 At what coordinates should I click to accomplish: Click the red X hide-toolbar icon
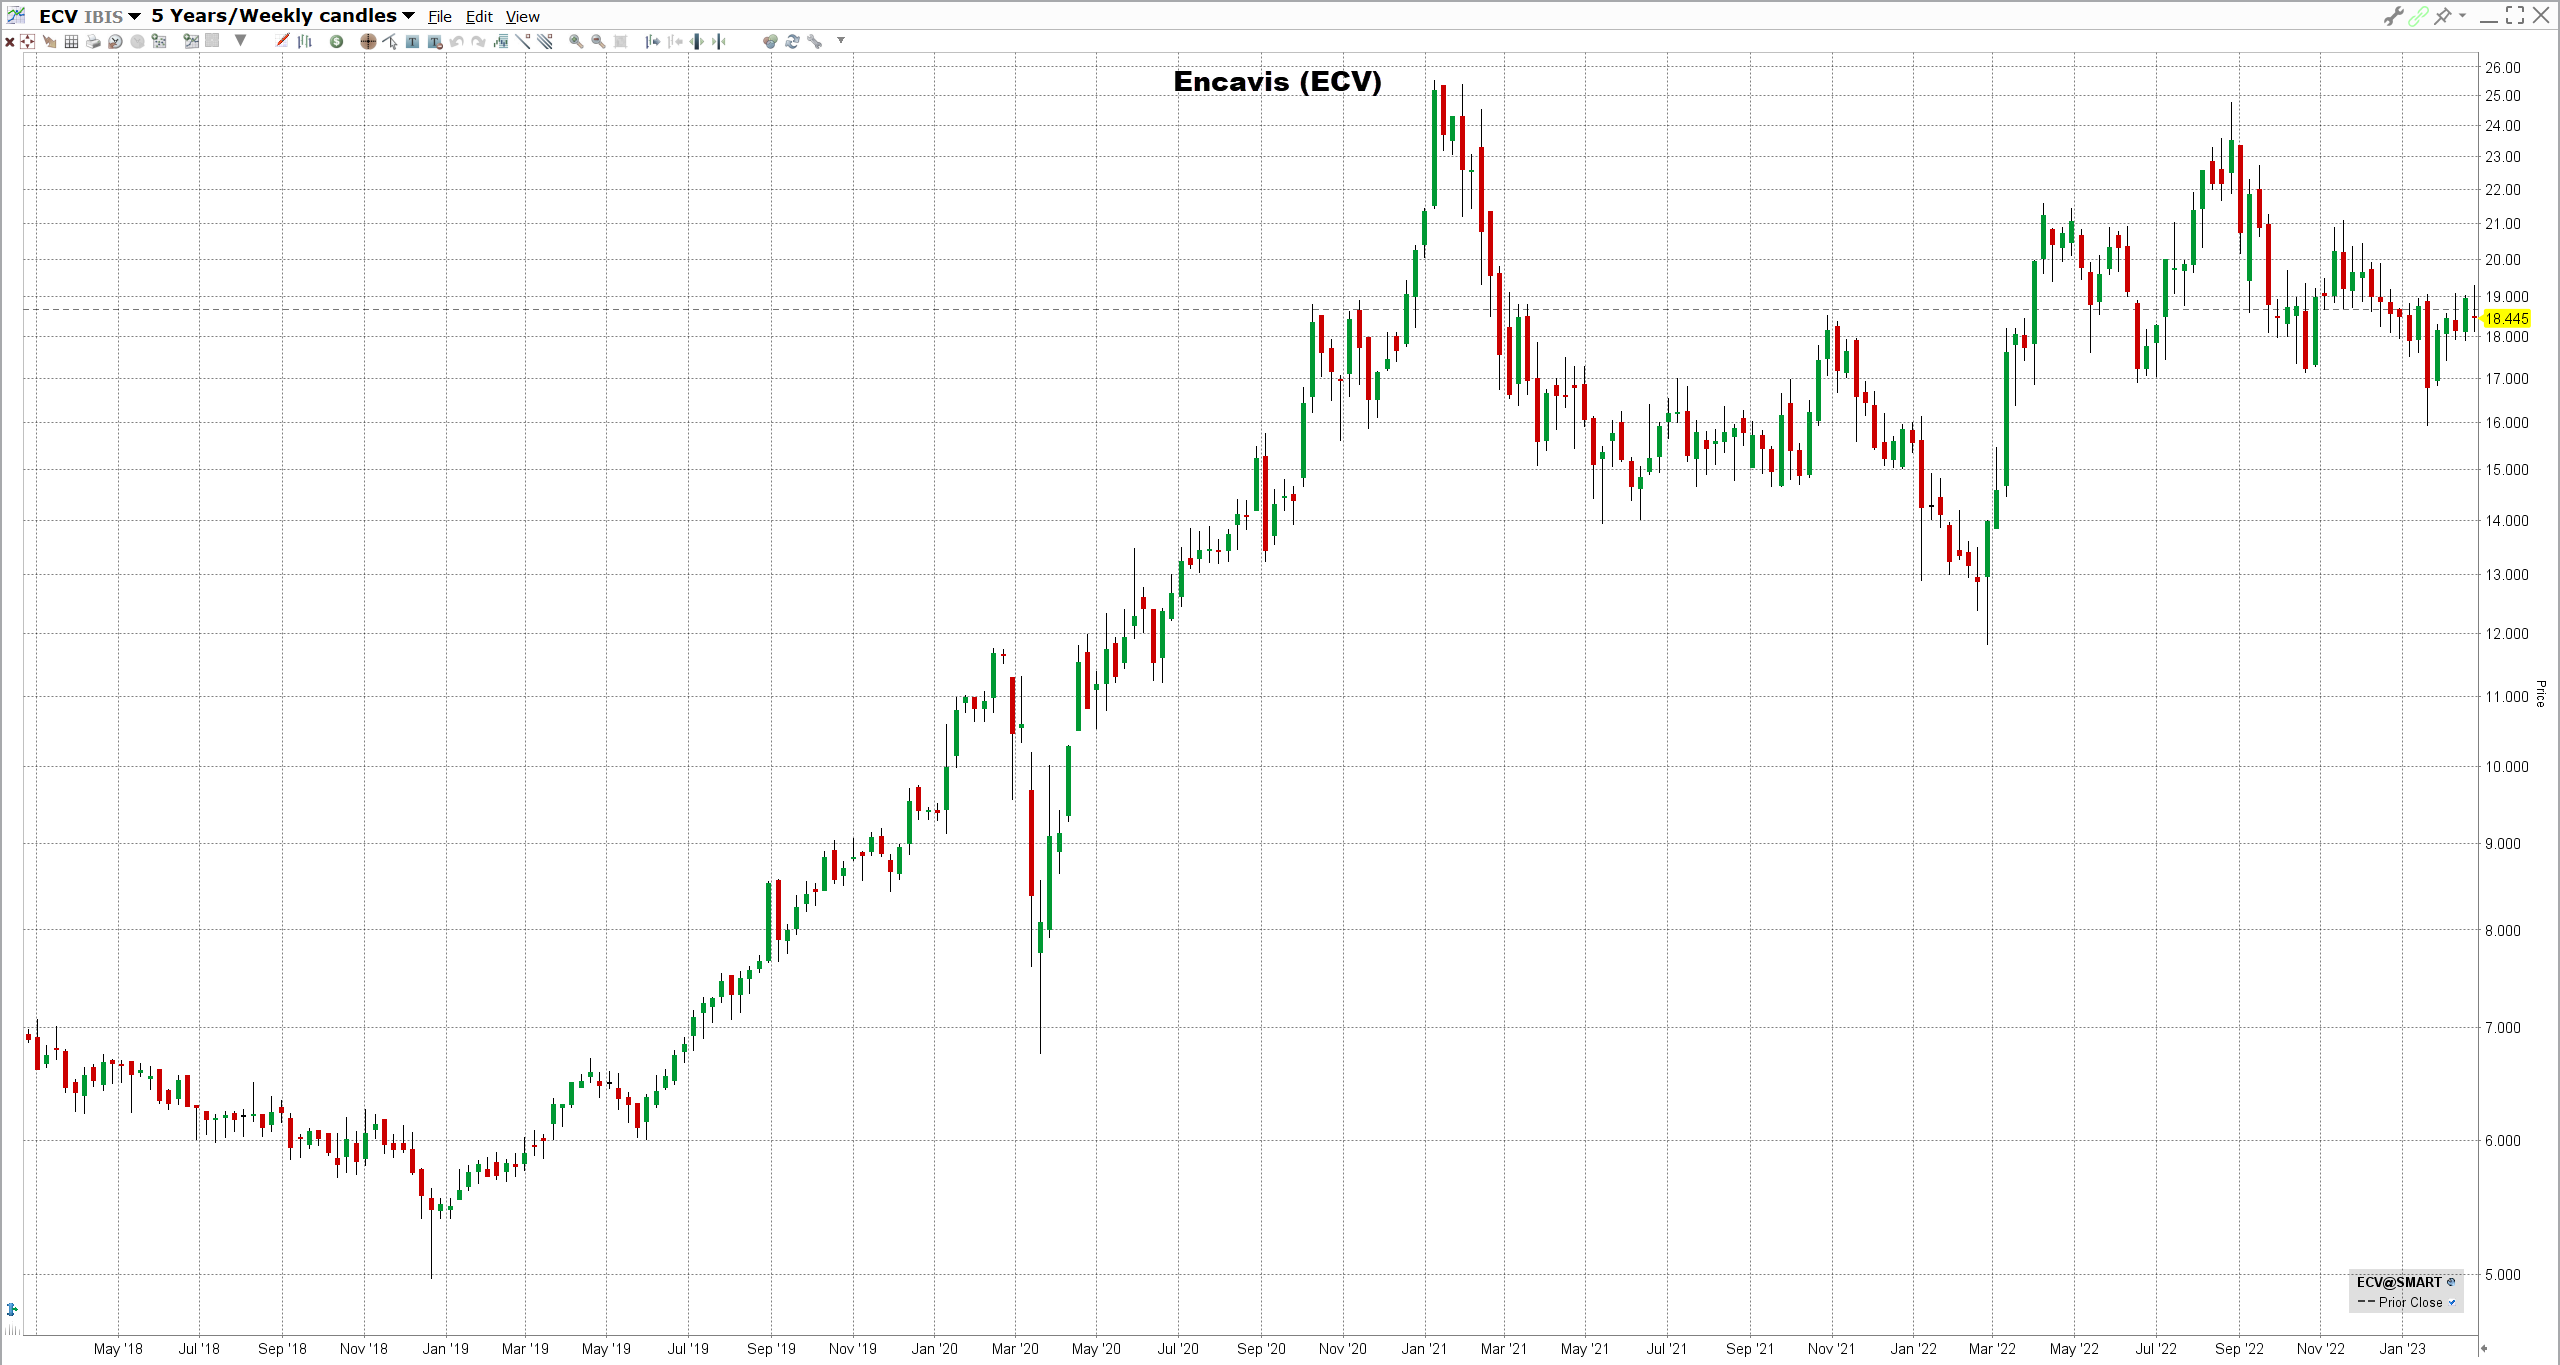[x=10, y=42]
